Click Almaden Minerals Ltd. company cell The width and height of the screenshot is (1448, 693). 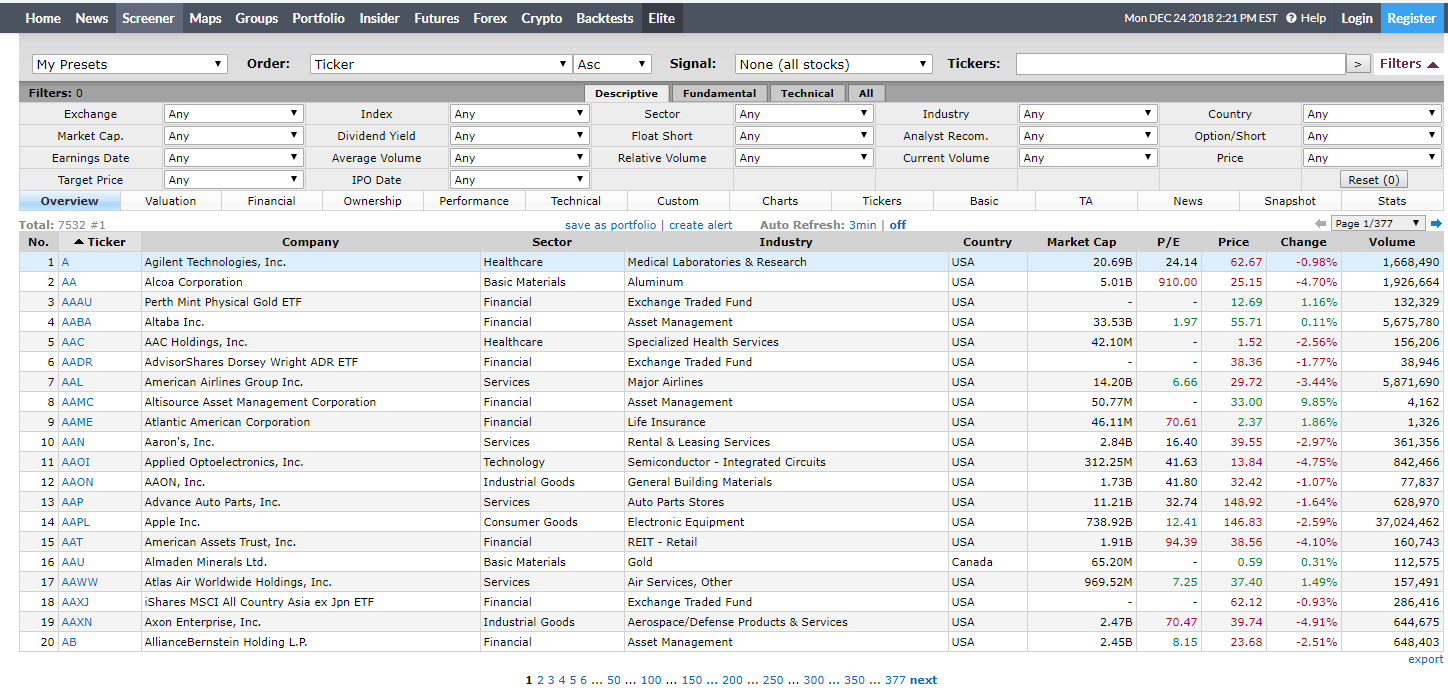pyautogui.click(x=311, y=562)
